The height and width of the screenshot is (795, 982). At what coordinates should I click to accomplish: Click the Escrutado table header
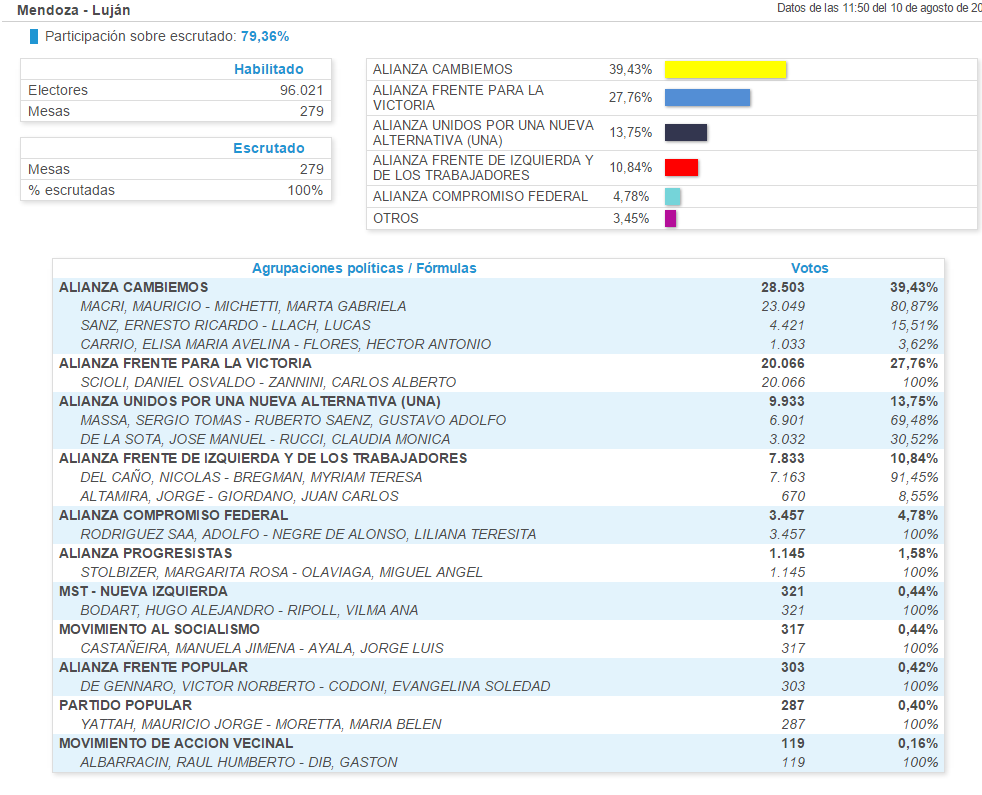click(x=268, y=148)
